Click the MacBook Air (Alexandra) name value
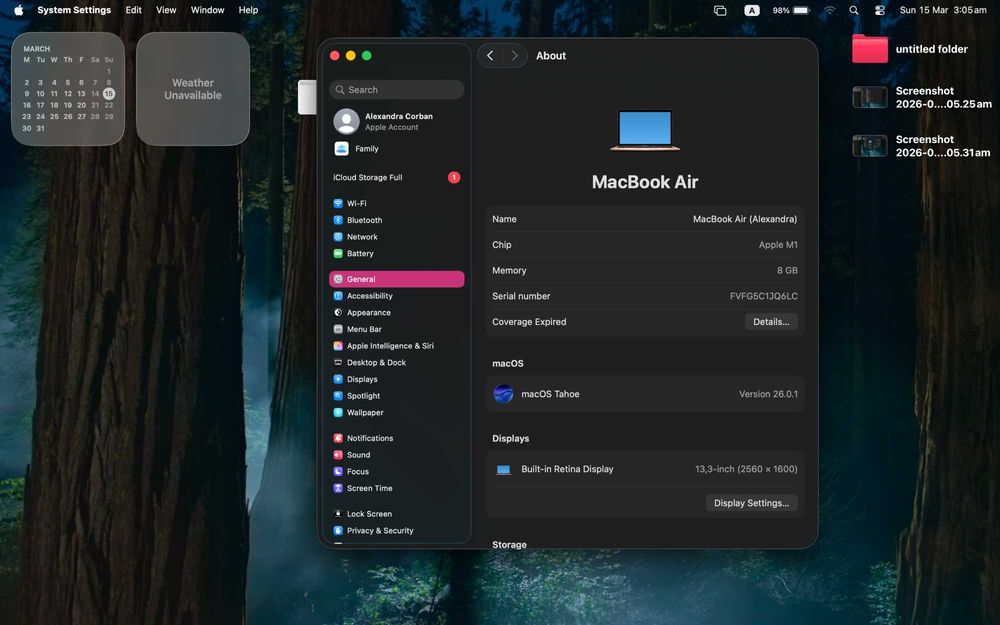 [x=745, y=219]
